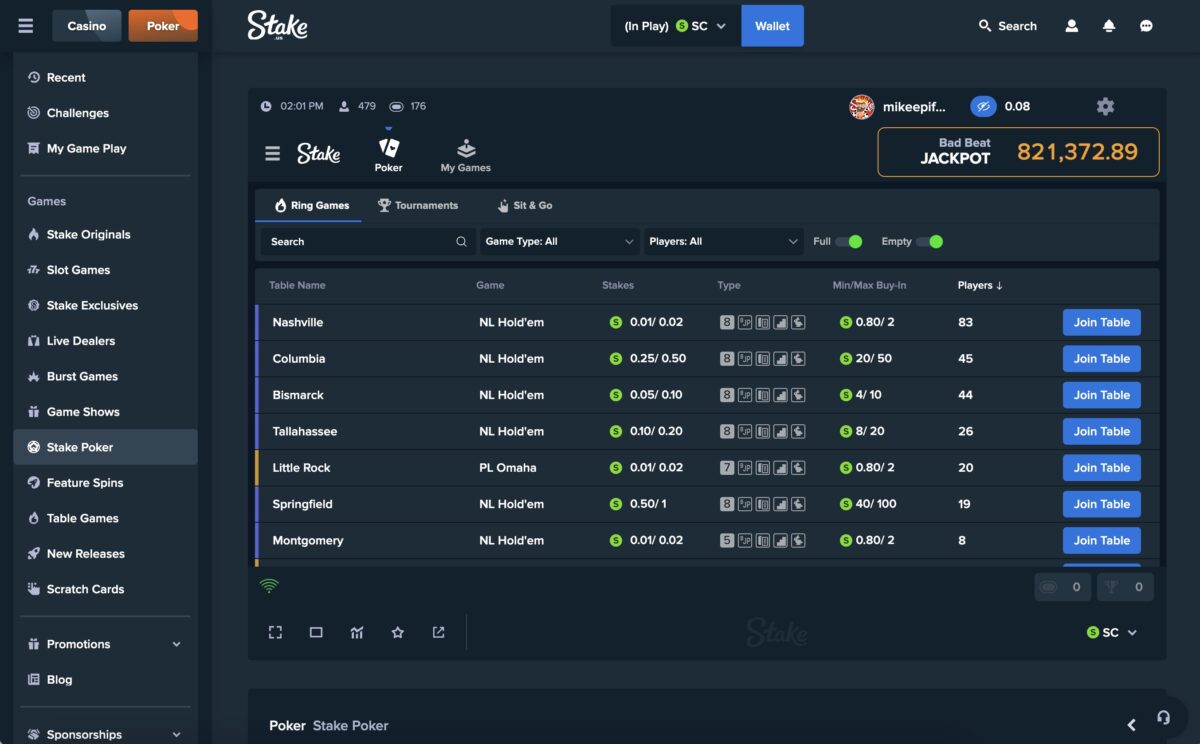The width and height of the screenshot is (1200, 744).
Task: Sort tables by Players column
Action: (980, 285)
